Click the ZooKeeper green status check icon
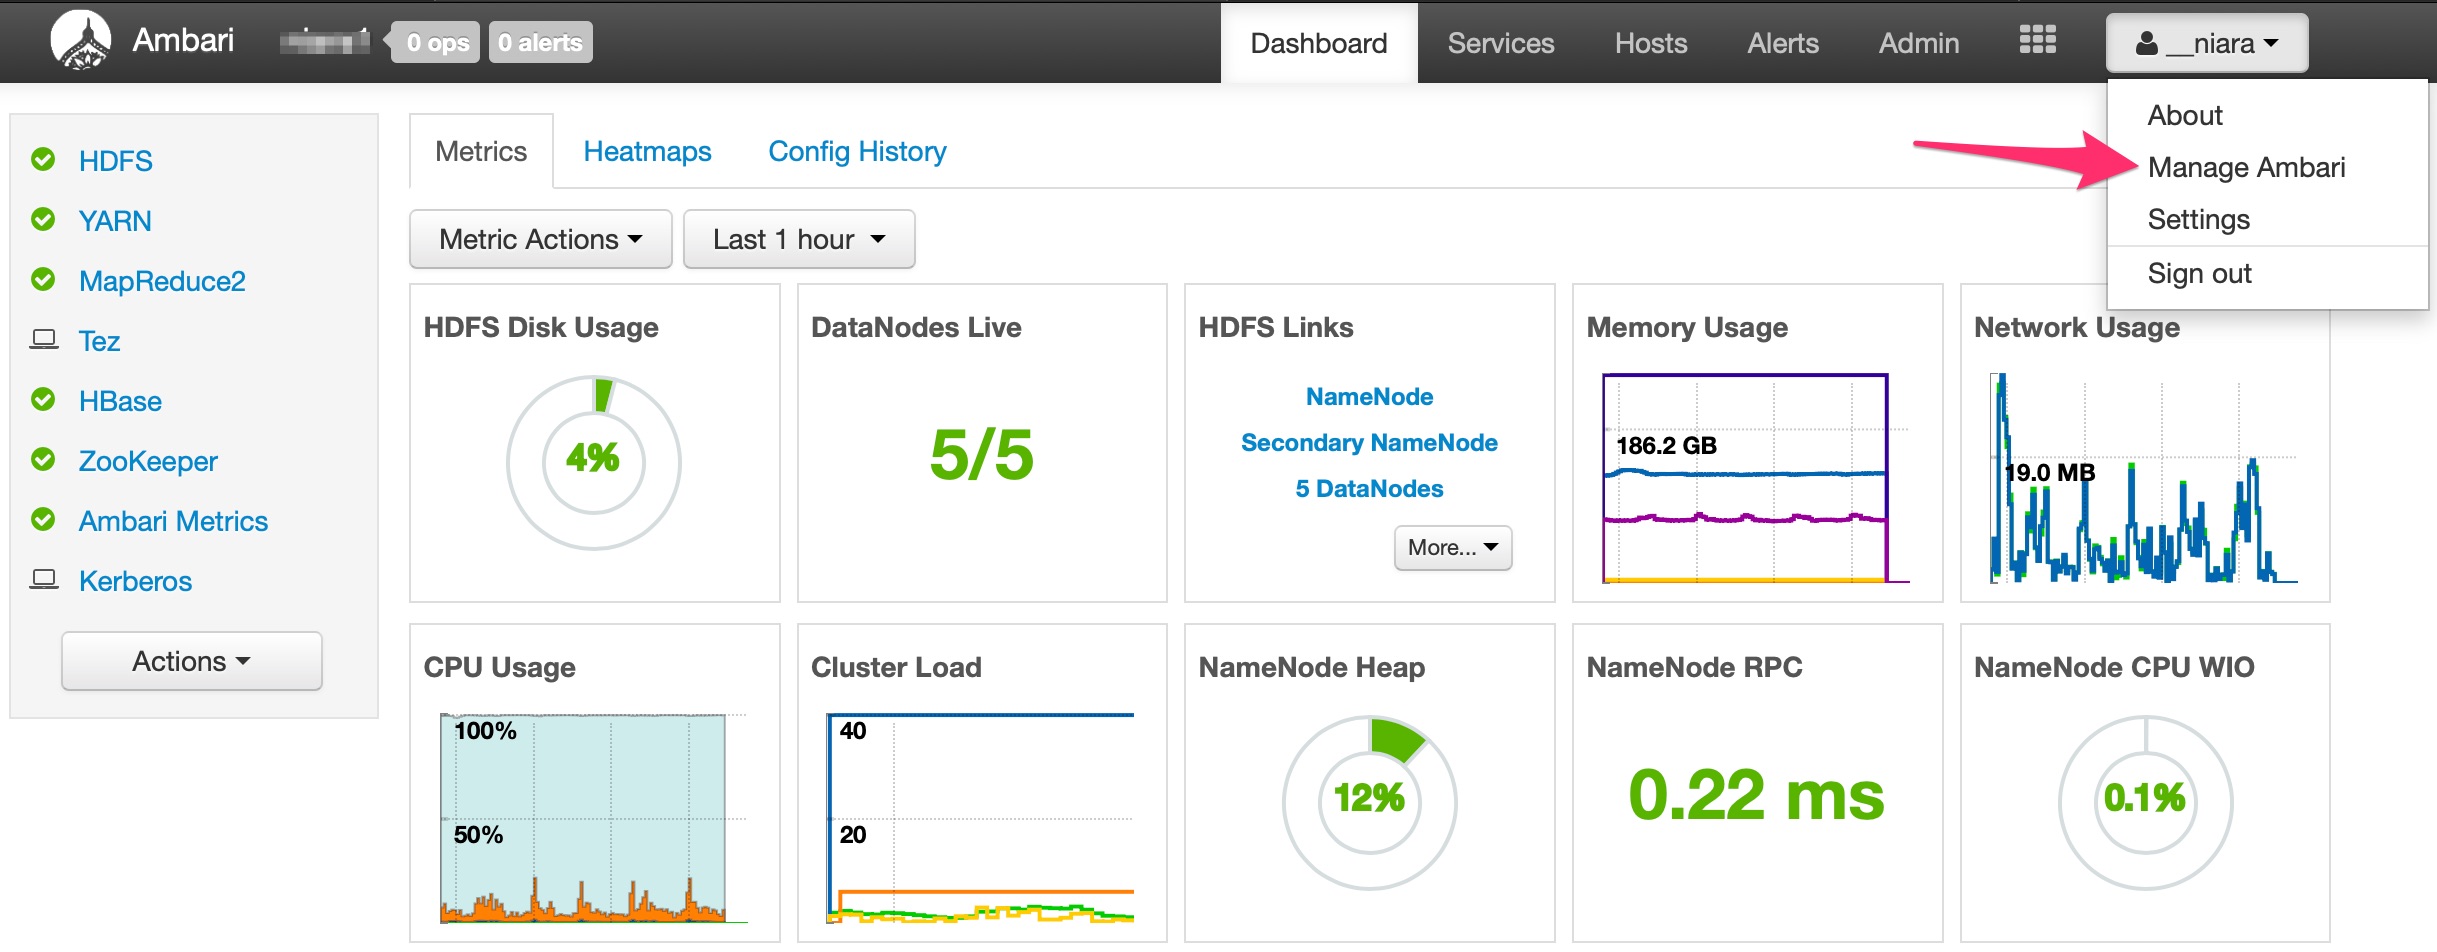This screenshot has width=2437, height=952. (43, 460)
